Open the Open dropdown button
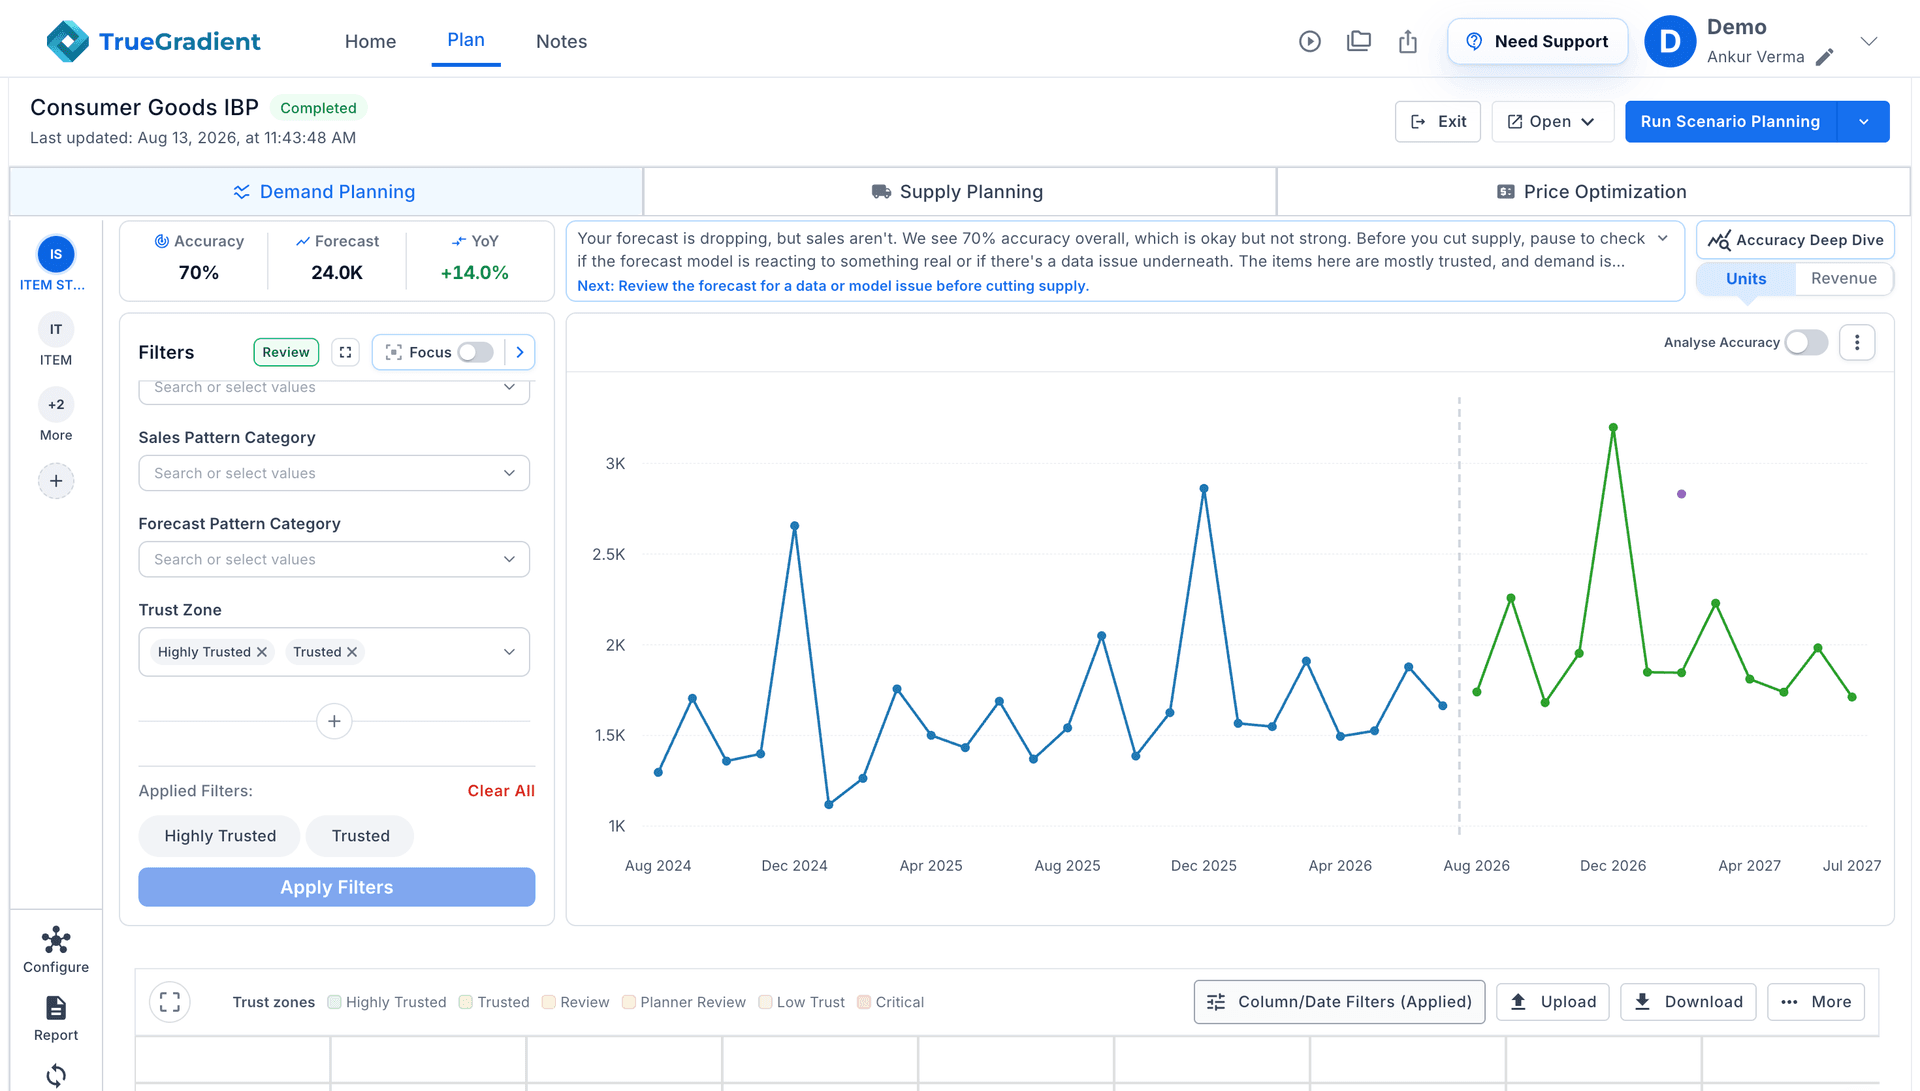The height and width of the screenshot is (1091, 1920). pyautogui.click(x=1552, y=121)
